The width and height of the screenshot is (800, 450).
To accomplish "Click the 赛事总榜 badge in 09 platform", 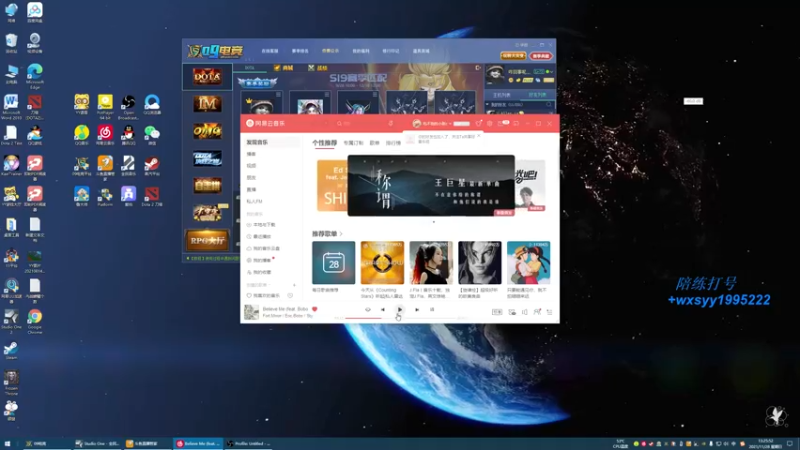I will 258,83.
